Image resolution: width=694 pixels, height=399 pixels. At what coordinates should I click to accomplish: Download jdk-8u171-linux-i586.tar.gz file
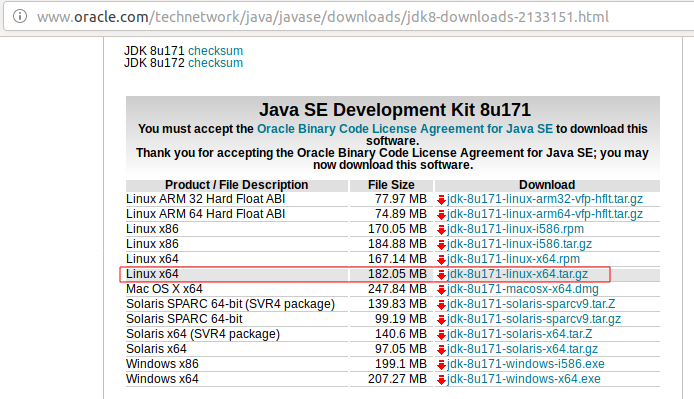pos(520,244)
